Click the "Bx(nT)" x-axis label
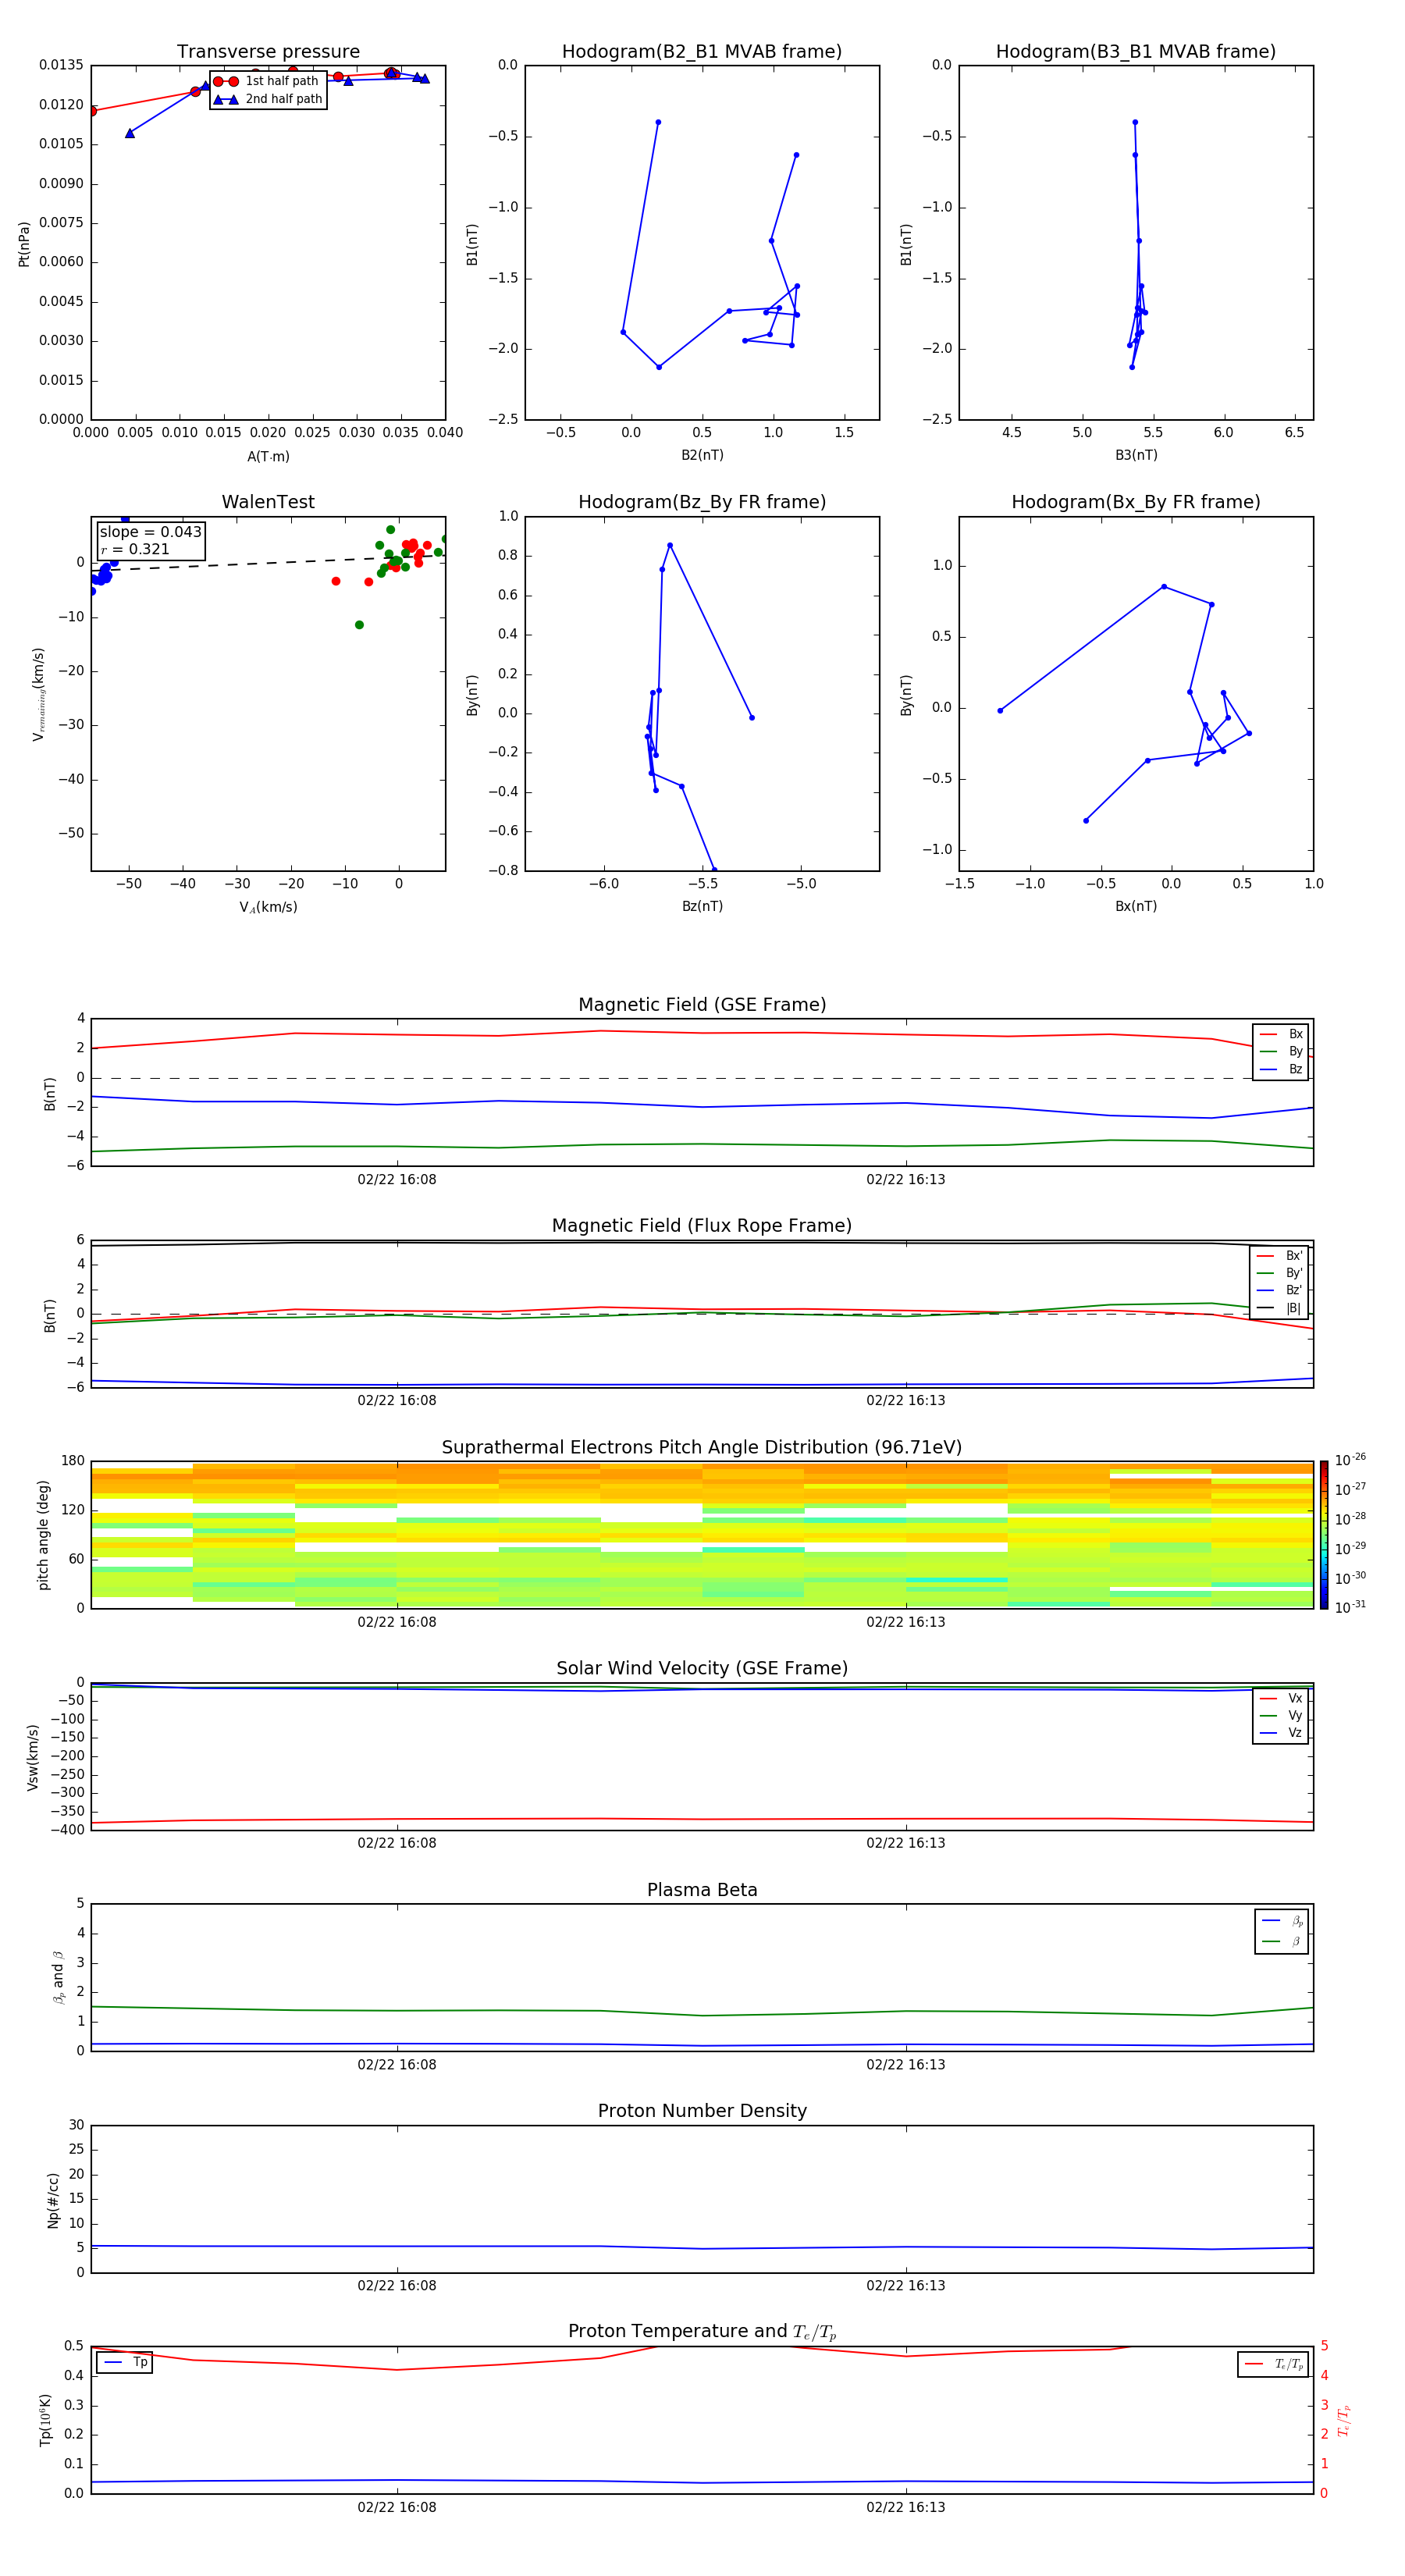1405x2576 pixels. tap(1136, 906)
